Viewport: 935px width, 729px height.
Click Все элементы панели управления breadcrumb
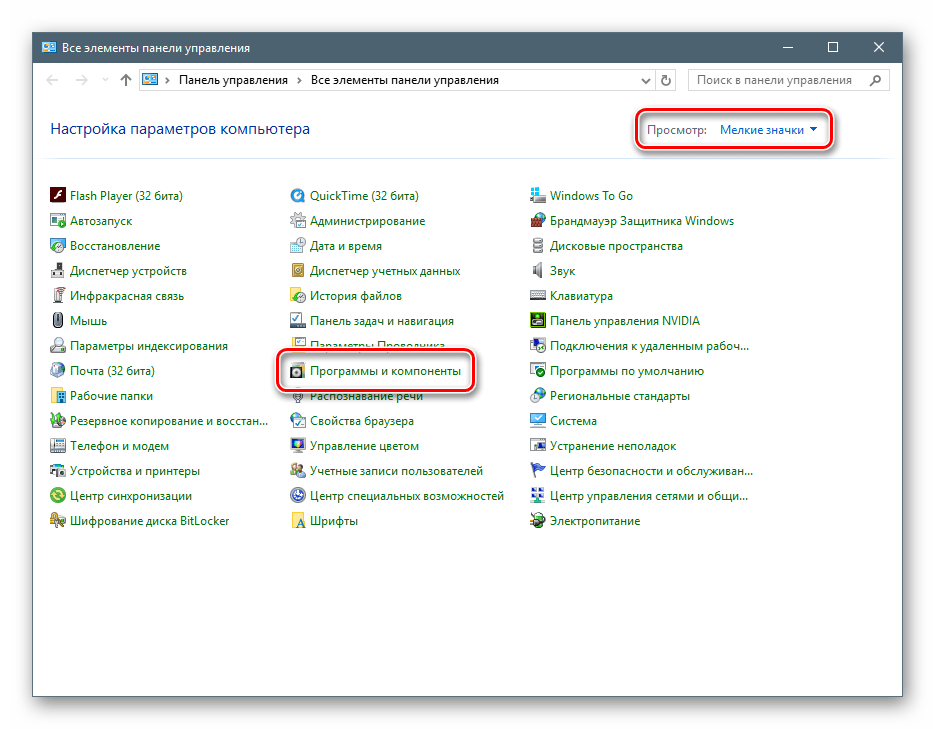click(x=405, y=80)
